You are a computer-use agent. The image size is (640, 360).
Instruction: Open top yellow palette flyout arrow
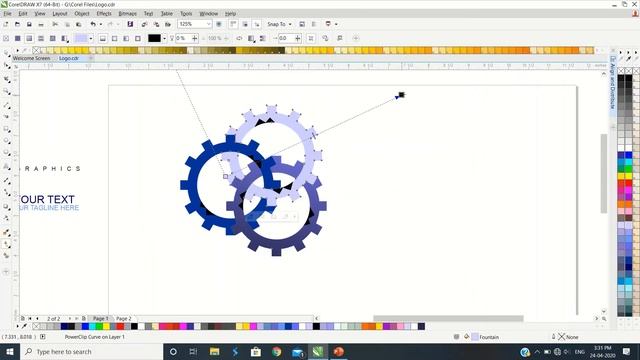[x=18, y=51]
